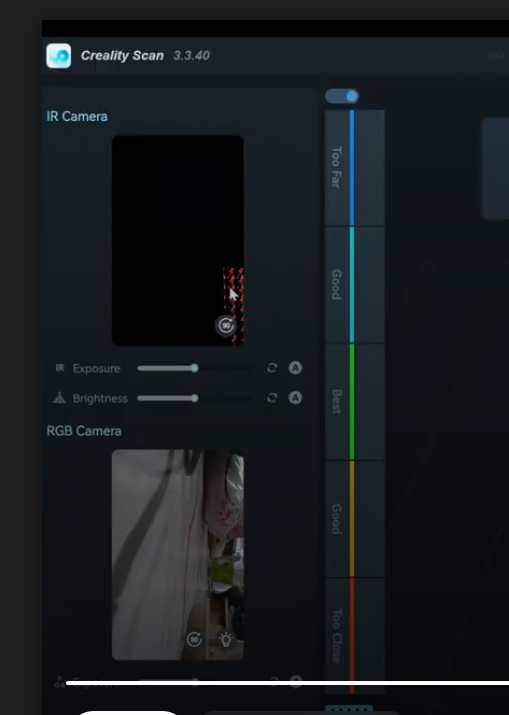Viewport: 509px width, 715px height.
Task: Select the red Too Close distance segment
Action: [x=354, y=636]
